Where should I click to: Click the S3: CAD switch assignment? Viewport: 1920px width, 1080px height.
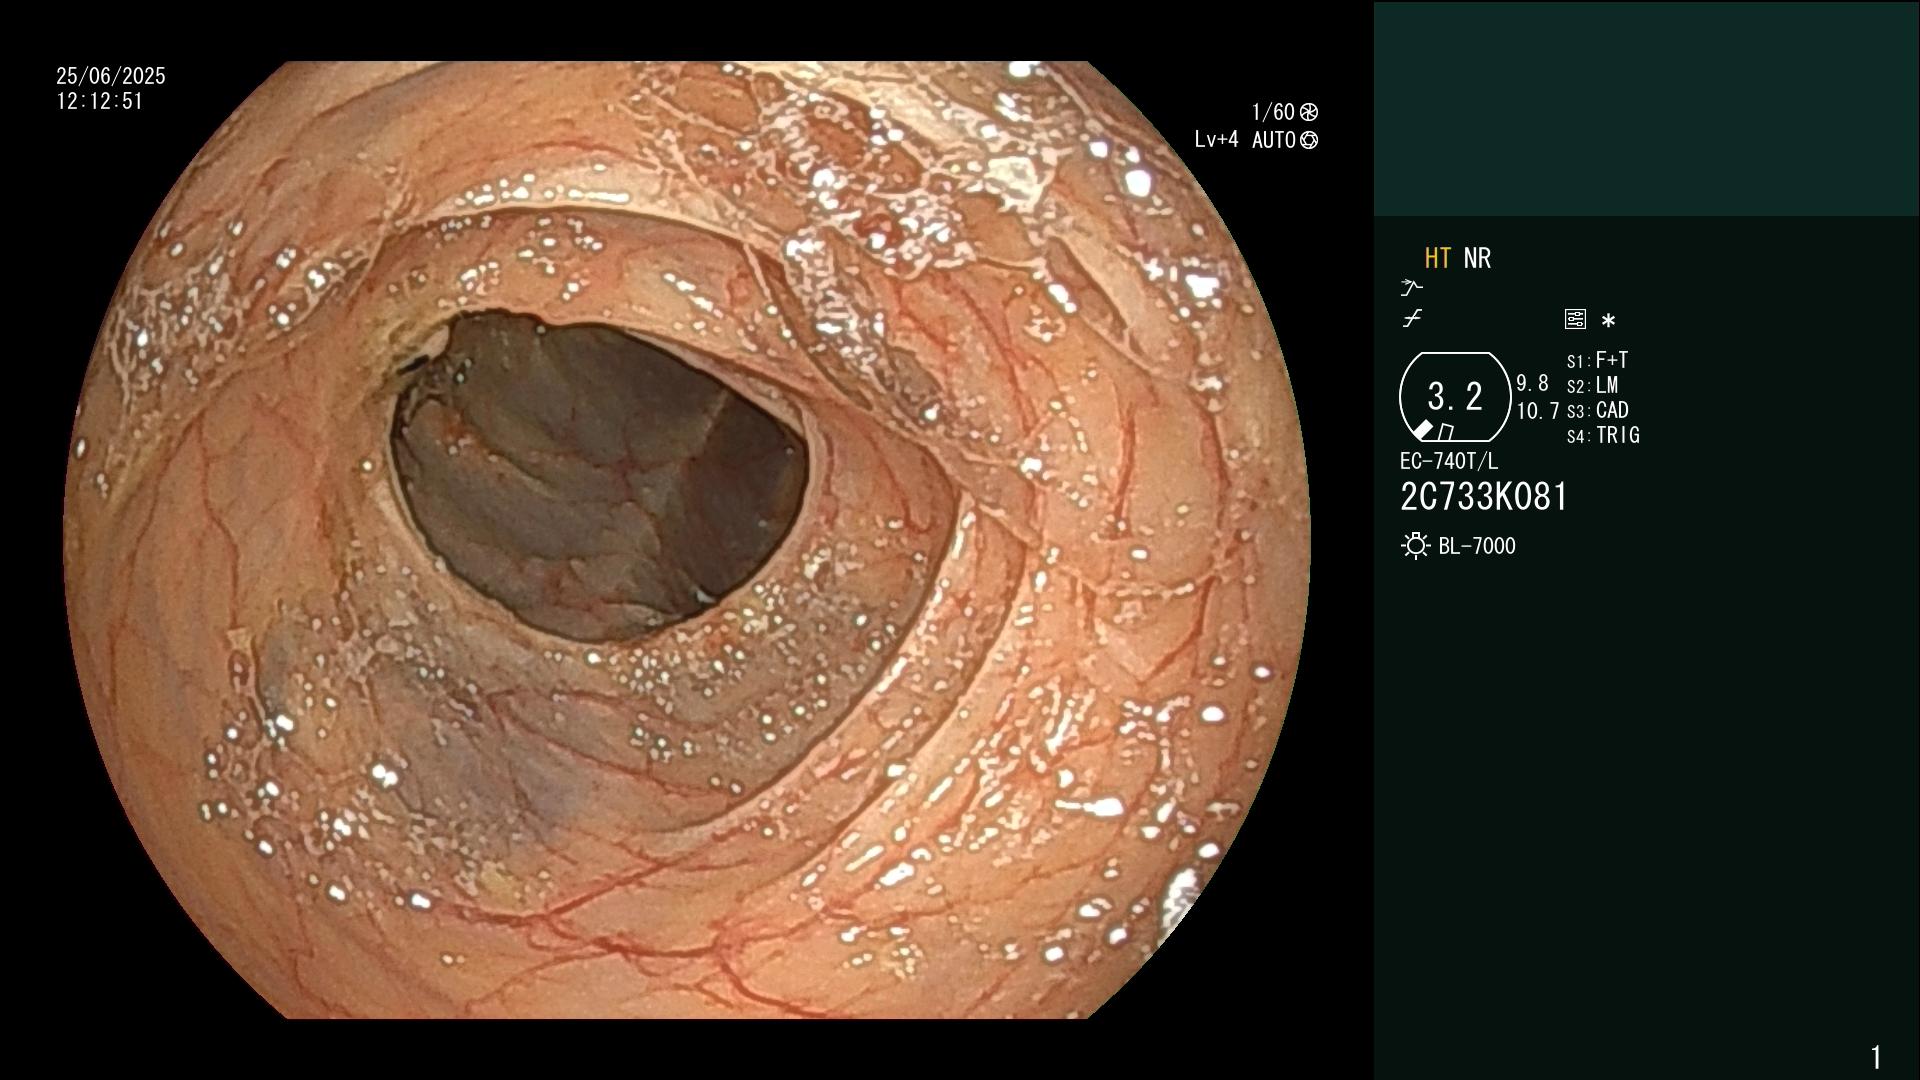pyautogui.click(x=1597, y=410)
